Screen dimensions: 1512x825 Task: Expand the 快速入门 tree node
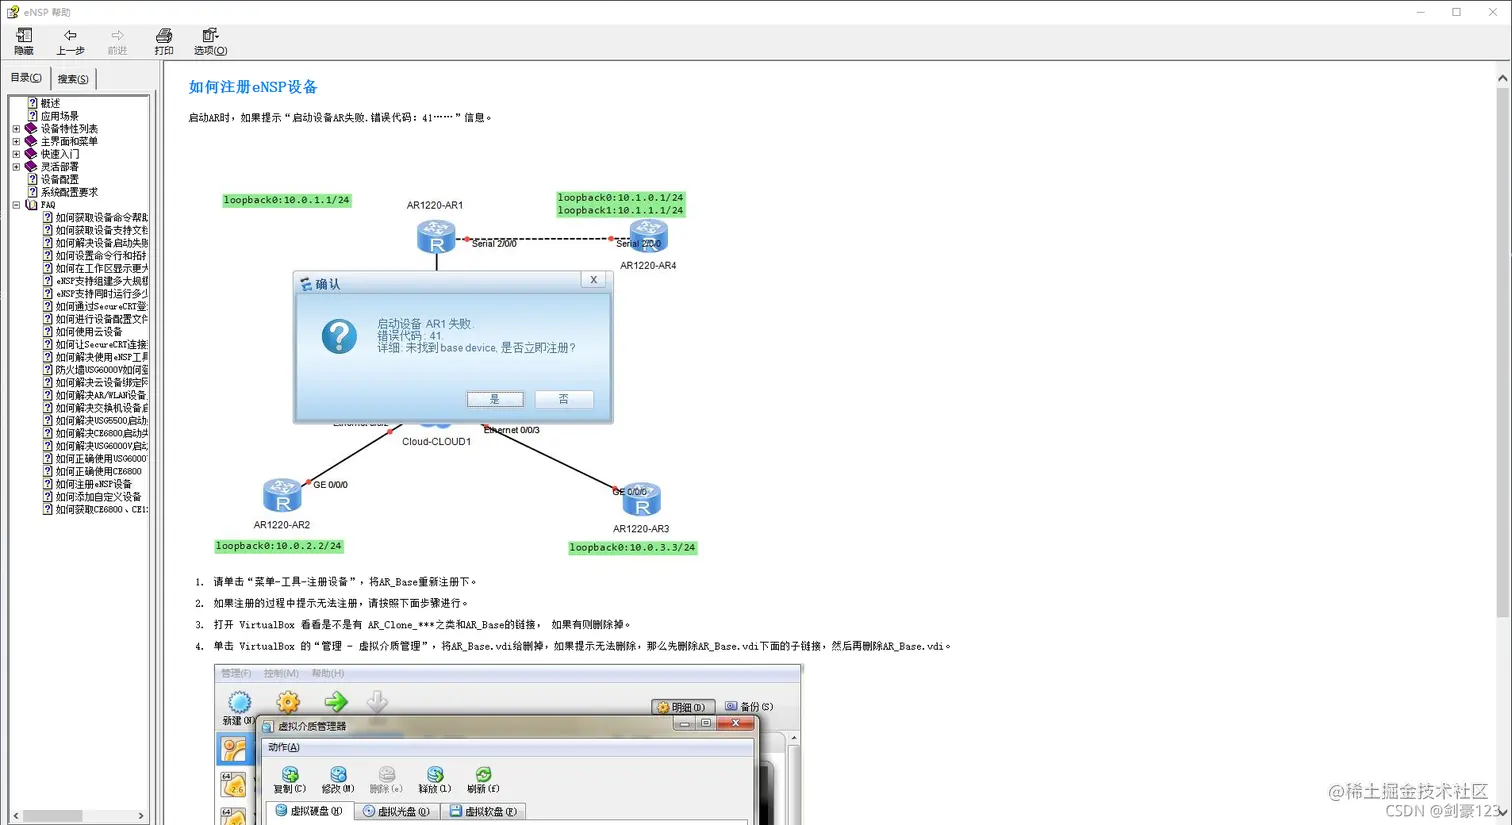16,154
